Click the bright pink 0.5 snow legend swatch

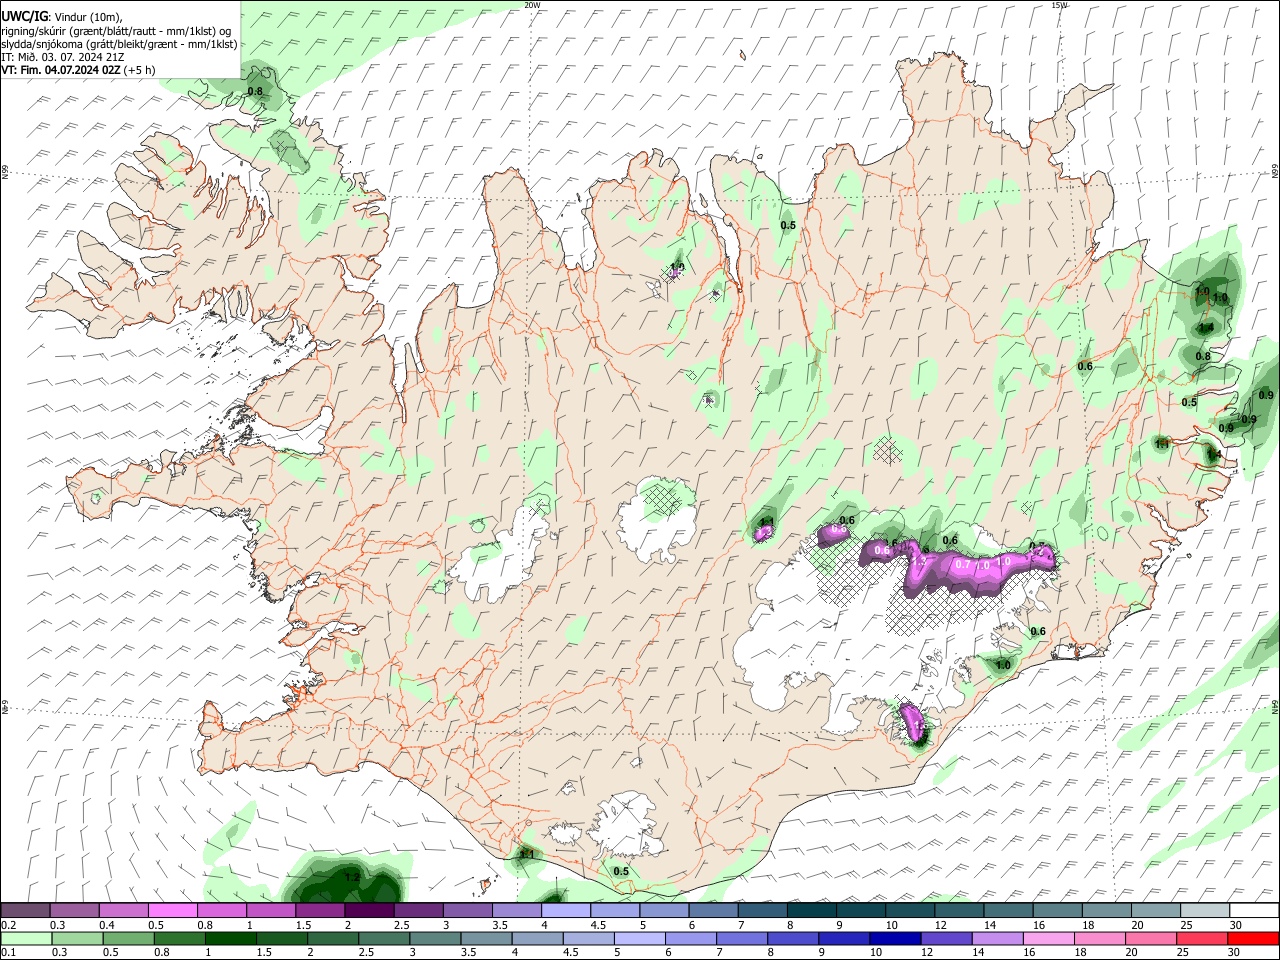click(x=172, y=910)
